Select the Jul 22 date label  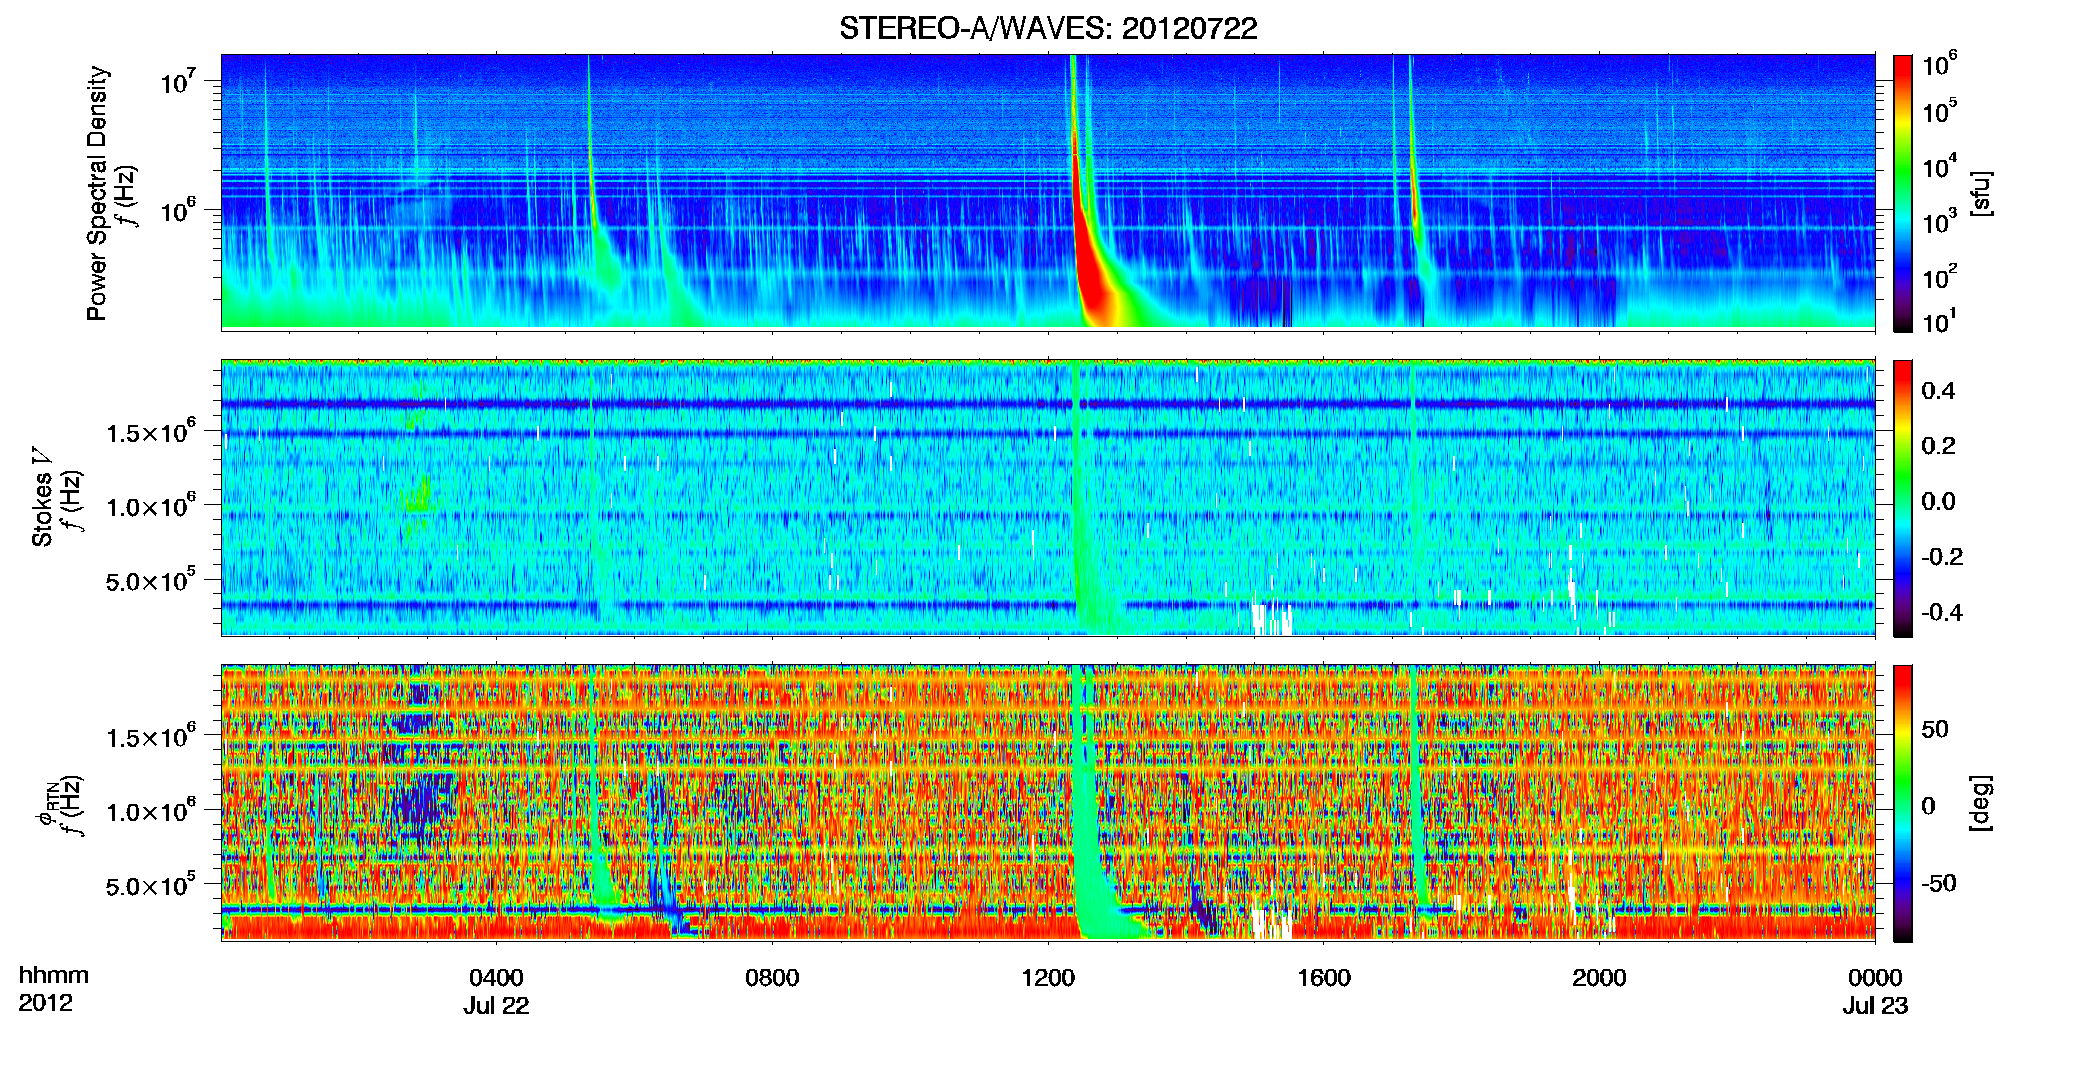(x=496, y=1005)
